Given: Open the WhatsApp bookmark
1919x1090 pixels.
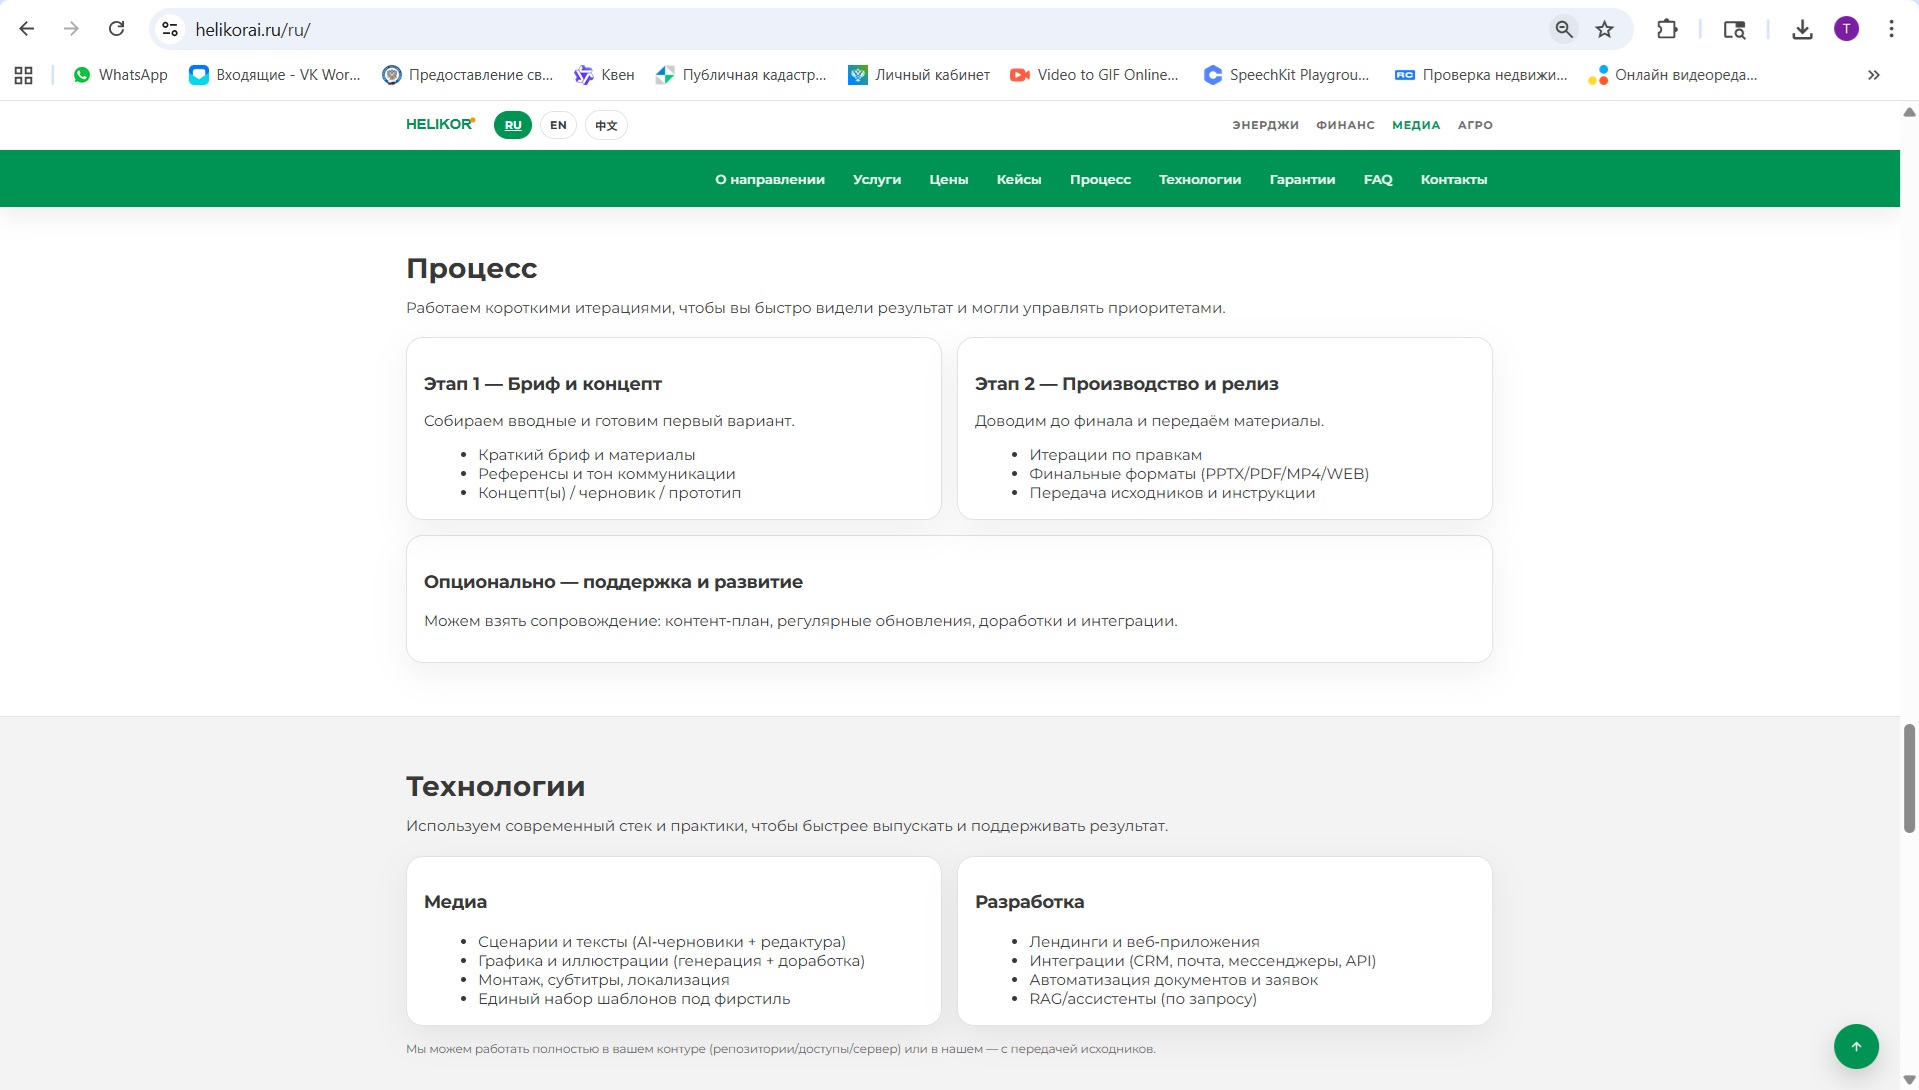Looking at the screenshot, I should coord(120,75).
